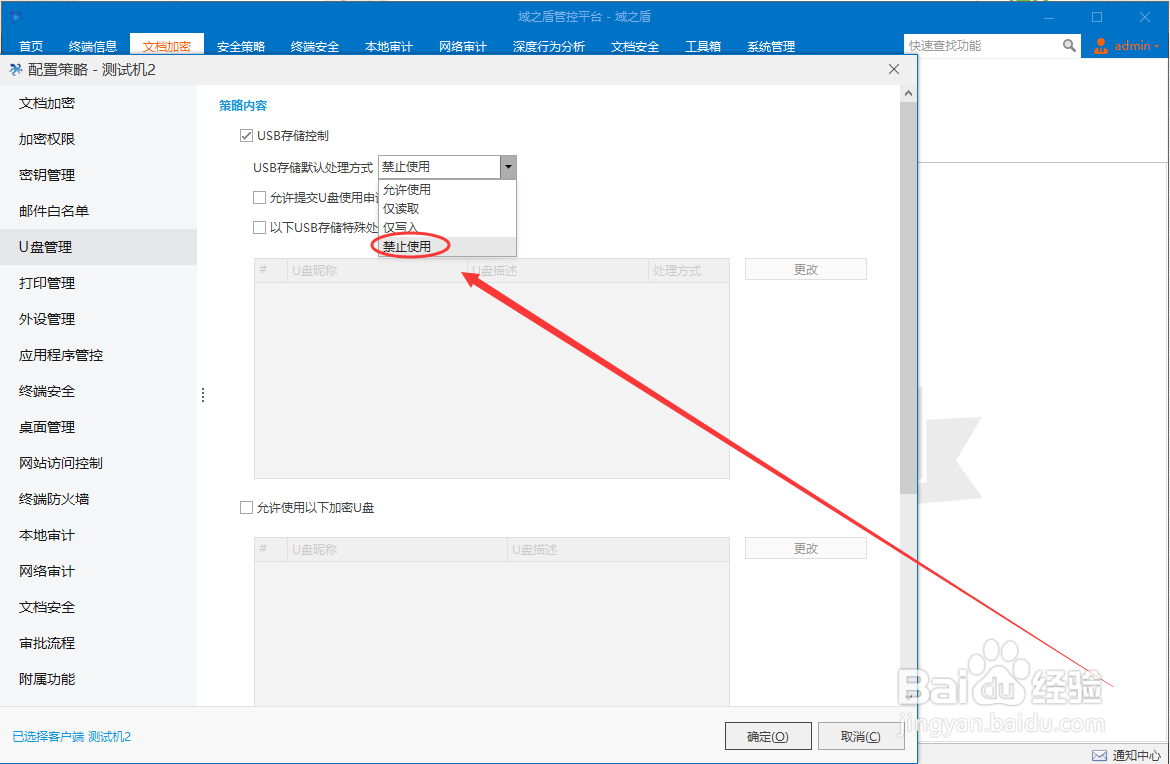
Task: Select 桌面管理 in left sidebar
Action: [x=98, y=427]
